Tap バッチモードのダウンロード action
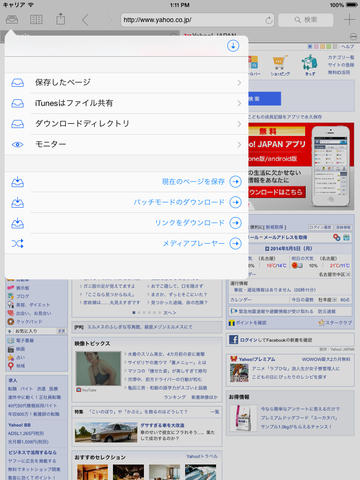This screenshot has width=360, height=480. point(179,202)
